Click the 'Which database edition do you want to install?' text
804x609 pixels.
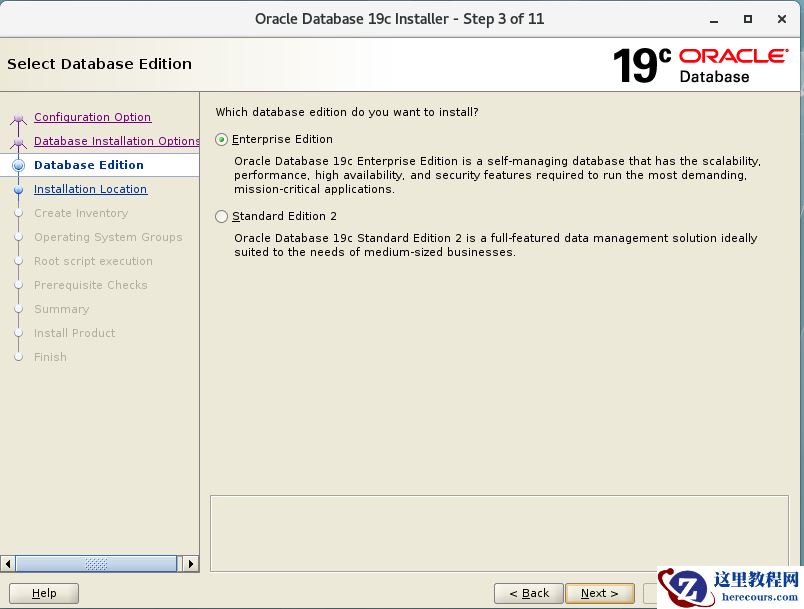(x=347, y=112)
